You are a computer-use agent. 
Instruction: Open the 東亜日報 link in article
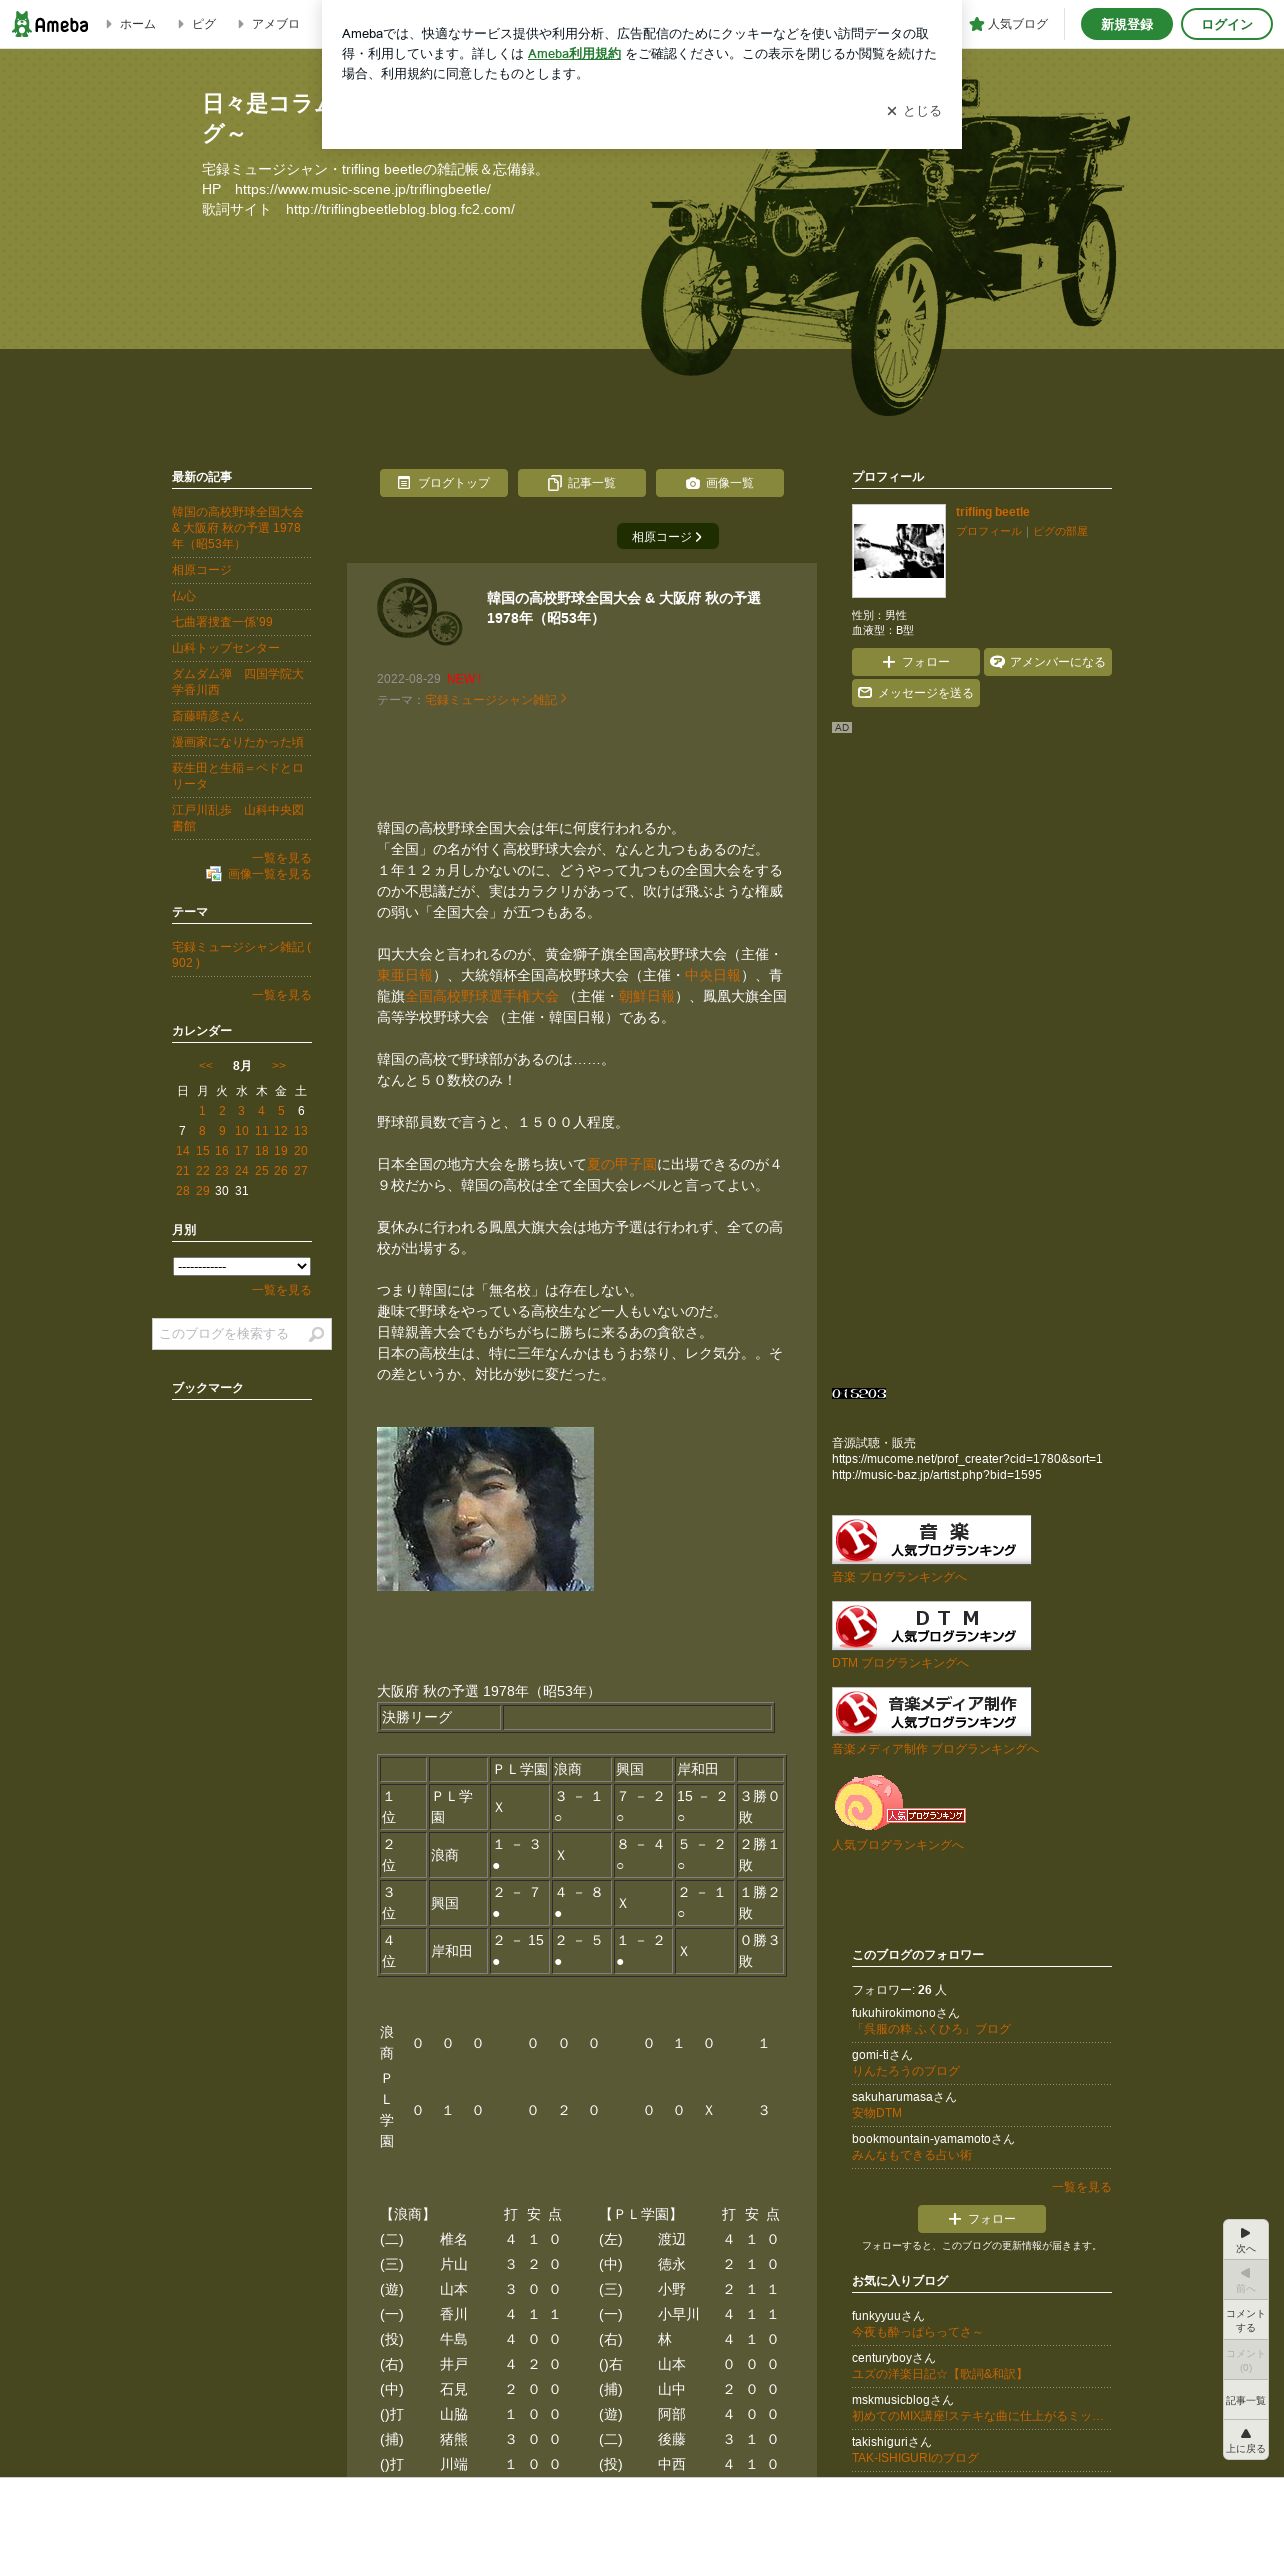[x=405, y=976]
